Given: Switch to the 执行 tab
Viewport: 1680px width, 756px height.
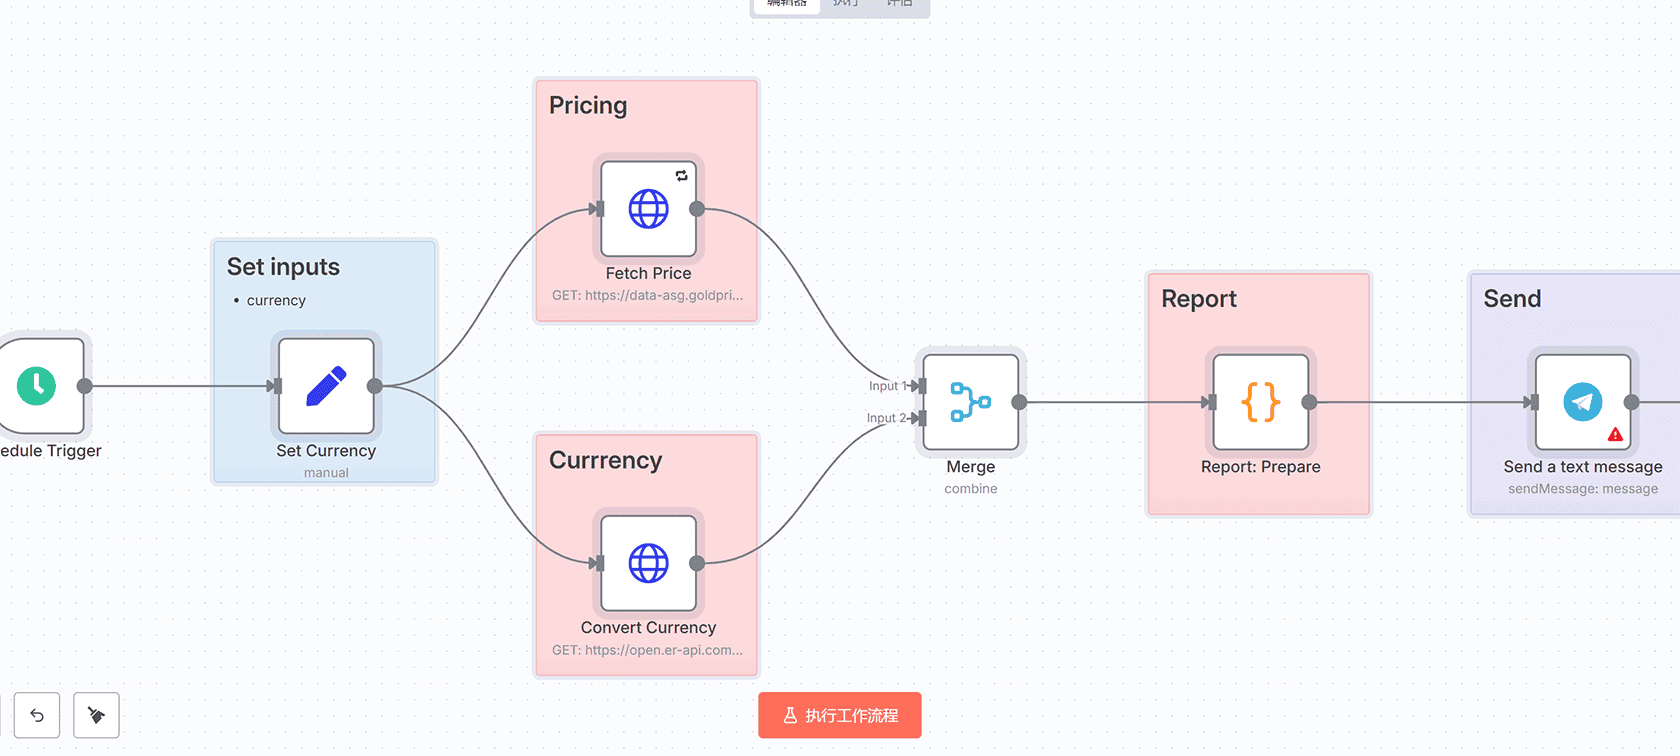Looking at the screenshot, I should point(846,4).
